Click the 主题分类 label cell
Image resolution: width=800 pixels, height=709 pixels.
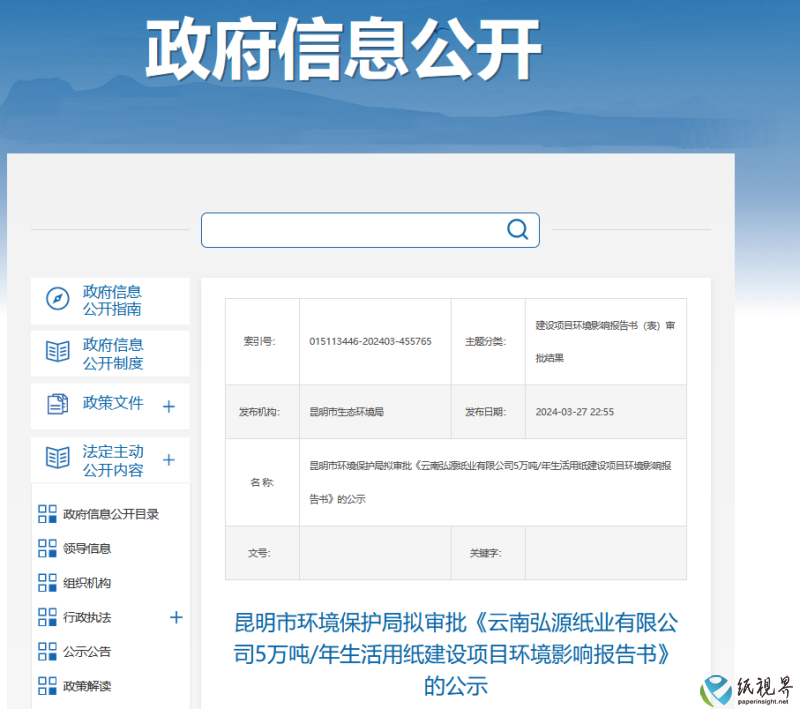coord(488,341)
